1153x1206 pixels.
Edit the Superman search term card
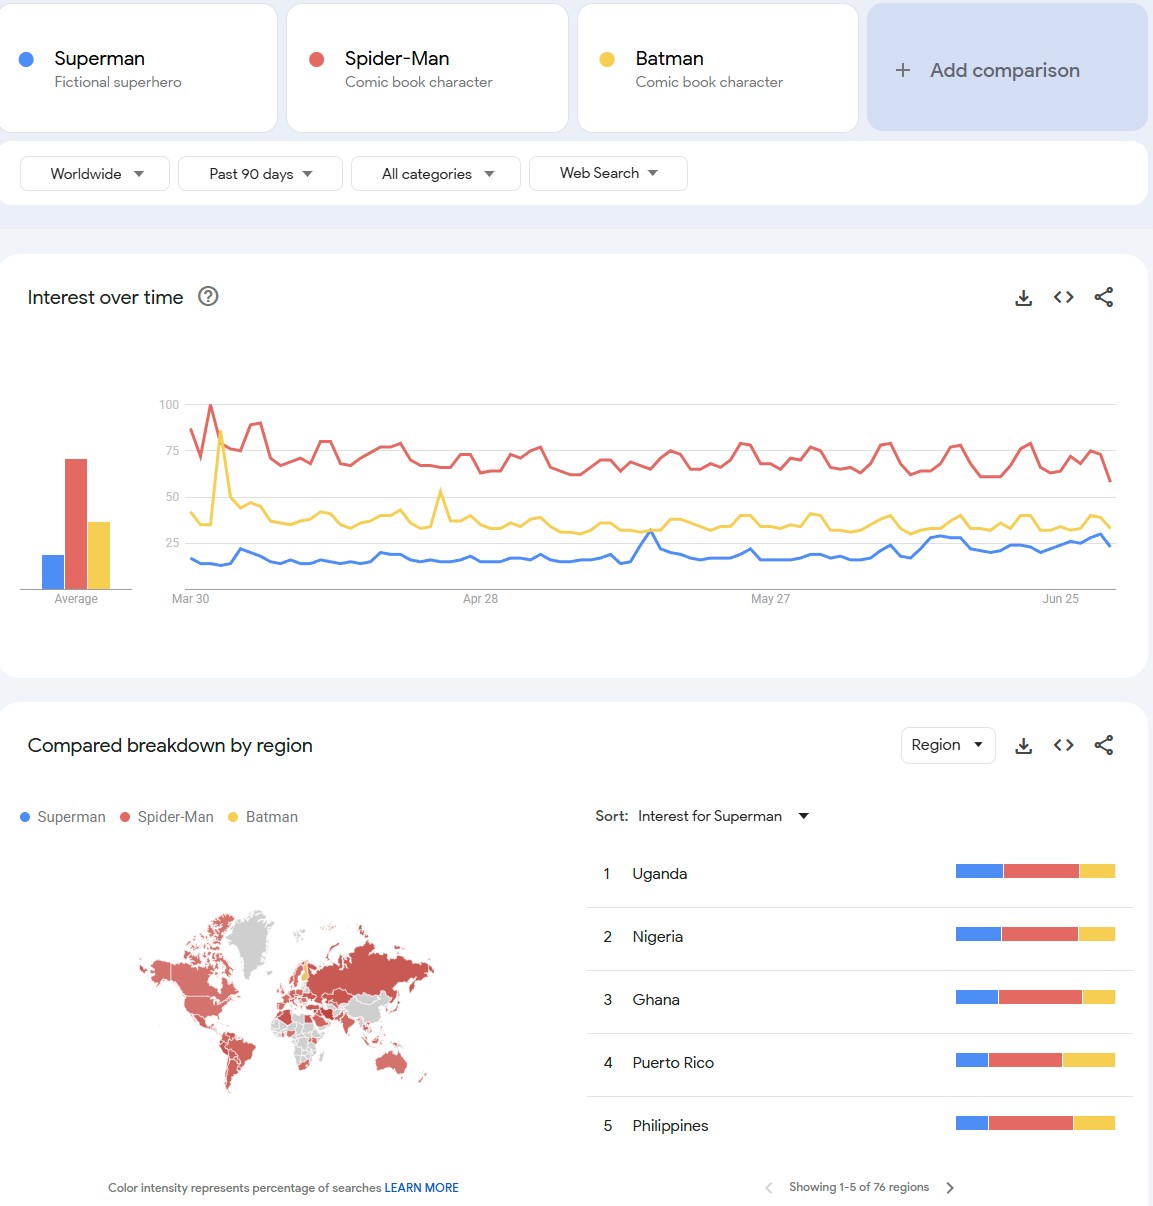[x=138, y=68]
